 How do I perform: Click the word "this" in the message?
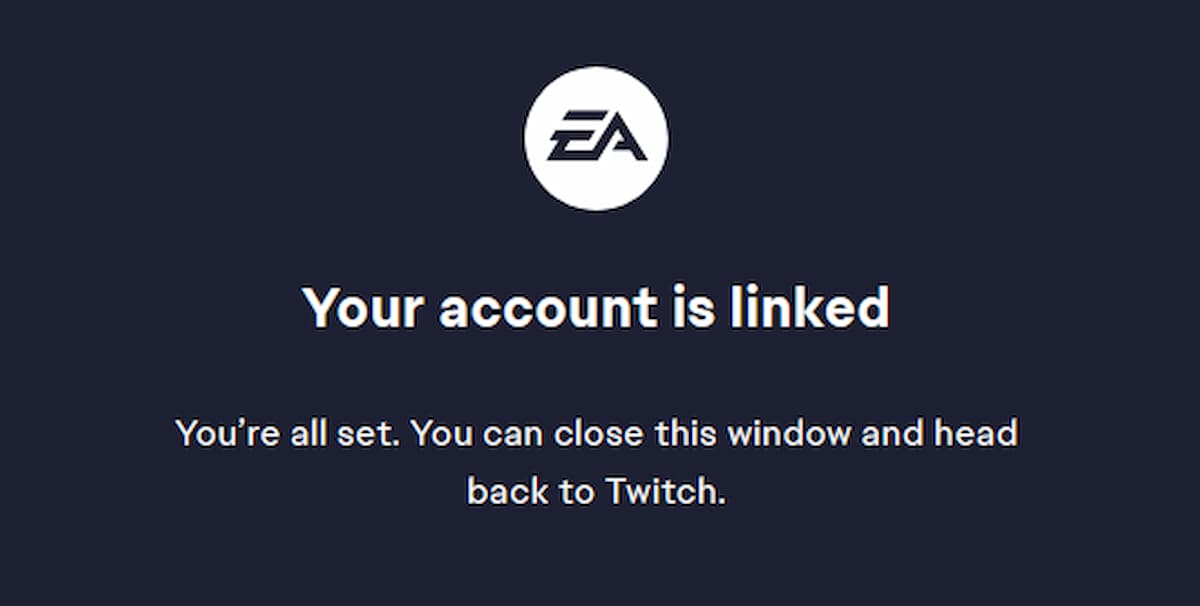coord(686,433)
